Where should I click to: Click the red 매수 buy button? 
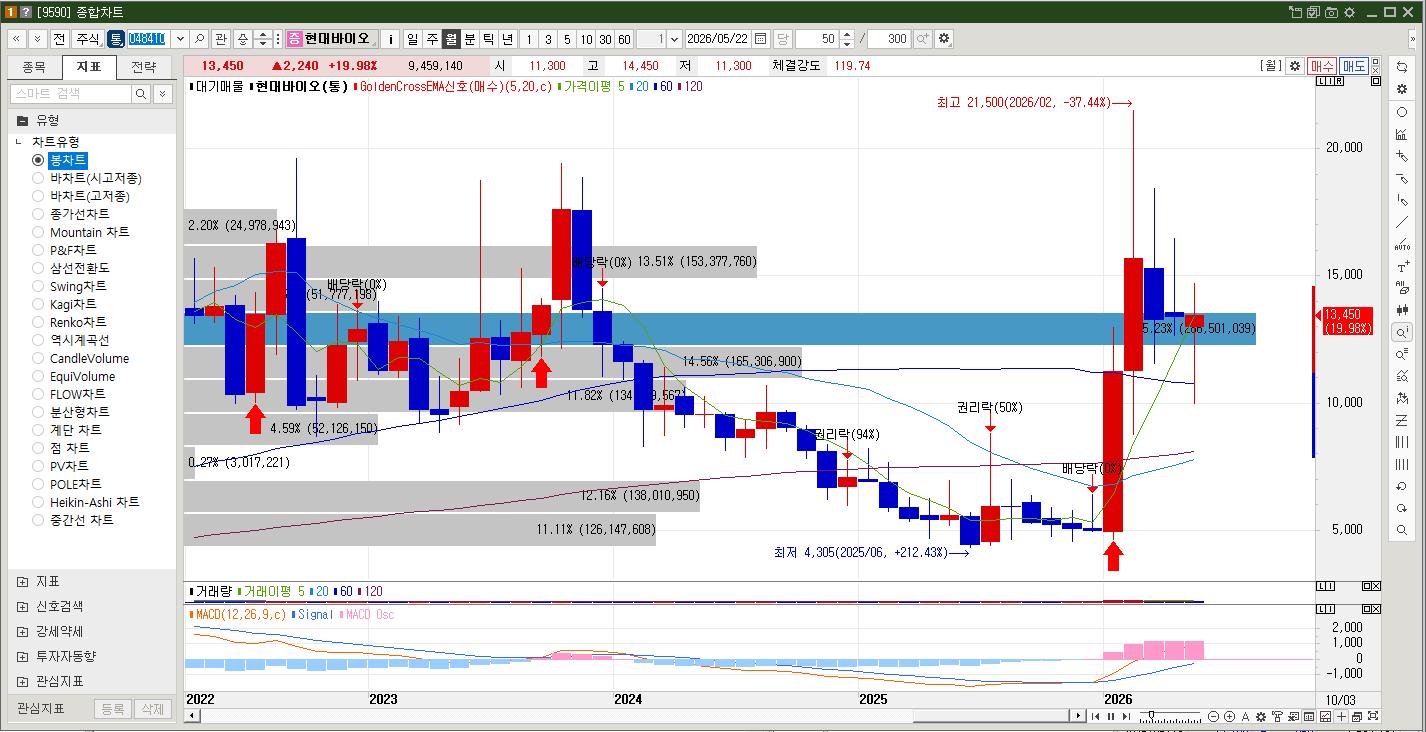[1323, 66]
